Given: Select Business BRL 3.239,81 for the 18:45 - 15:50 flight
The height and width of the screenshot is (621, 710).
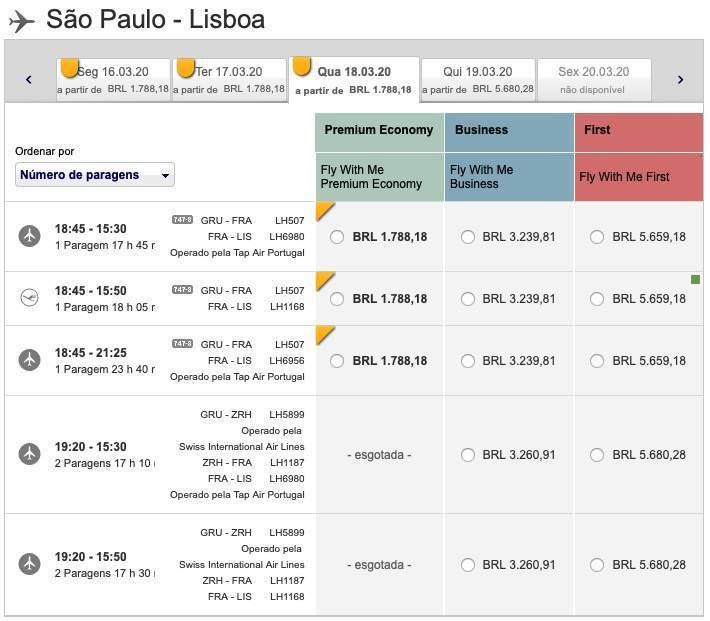Looking at the screenshot, I should (467, 299).
